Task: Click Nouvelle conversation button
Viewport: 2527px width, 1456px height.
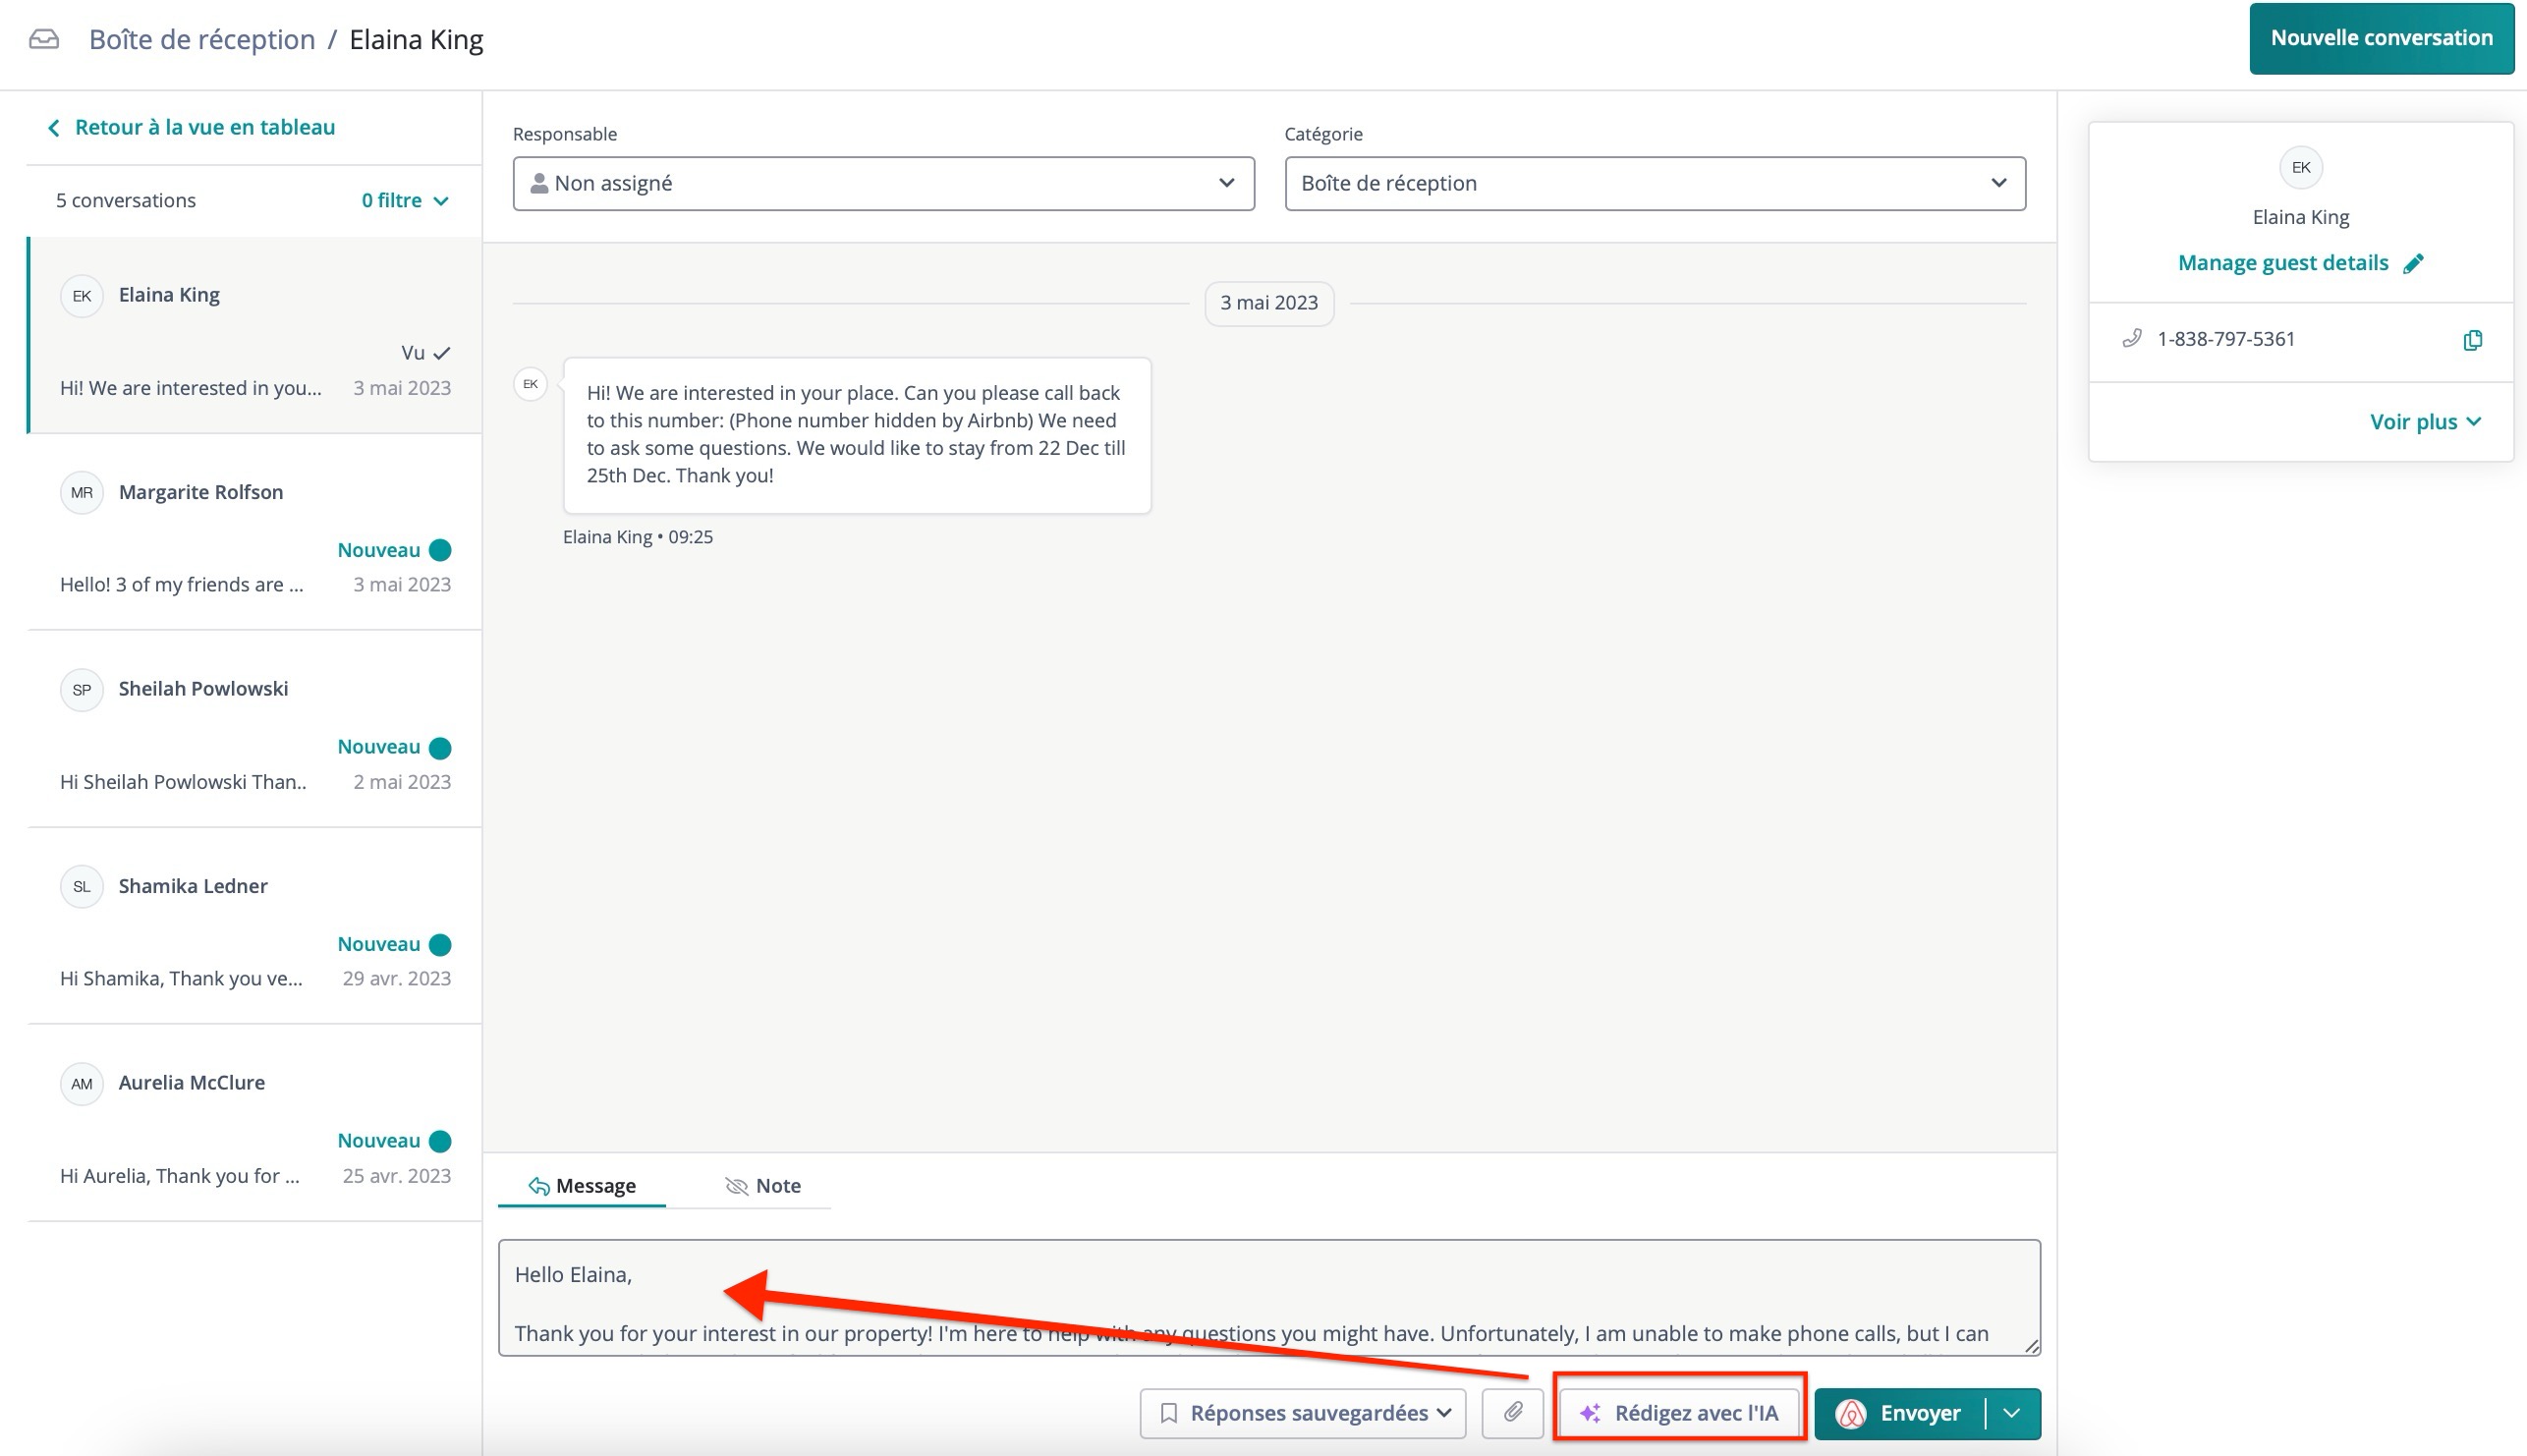Action: (x=2380, y=38)
